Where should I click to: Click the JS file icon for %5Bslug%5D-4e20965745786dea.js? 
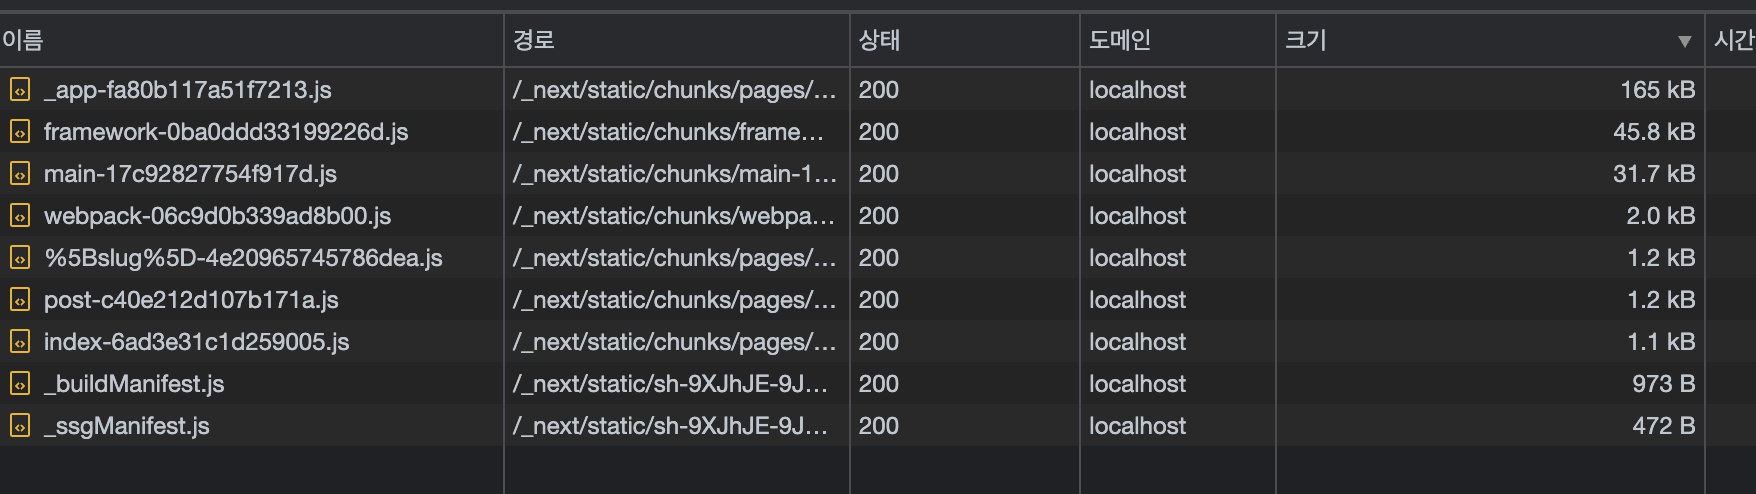coord(20,258)
